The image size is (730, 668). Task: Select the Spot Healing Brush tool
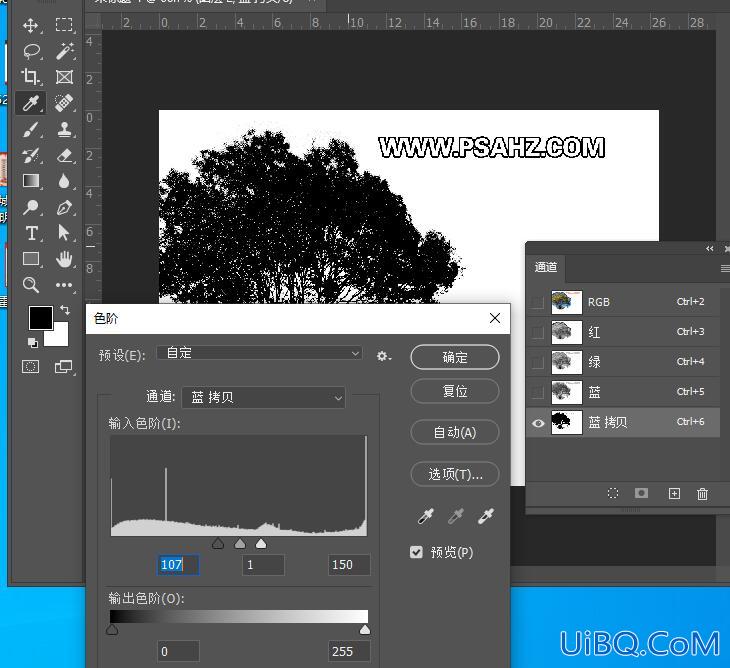[64, 103]
